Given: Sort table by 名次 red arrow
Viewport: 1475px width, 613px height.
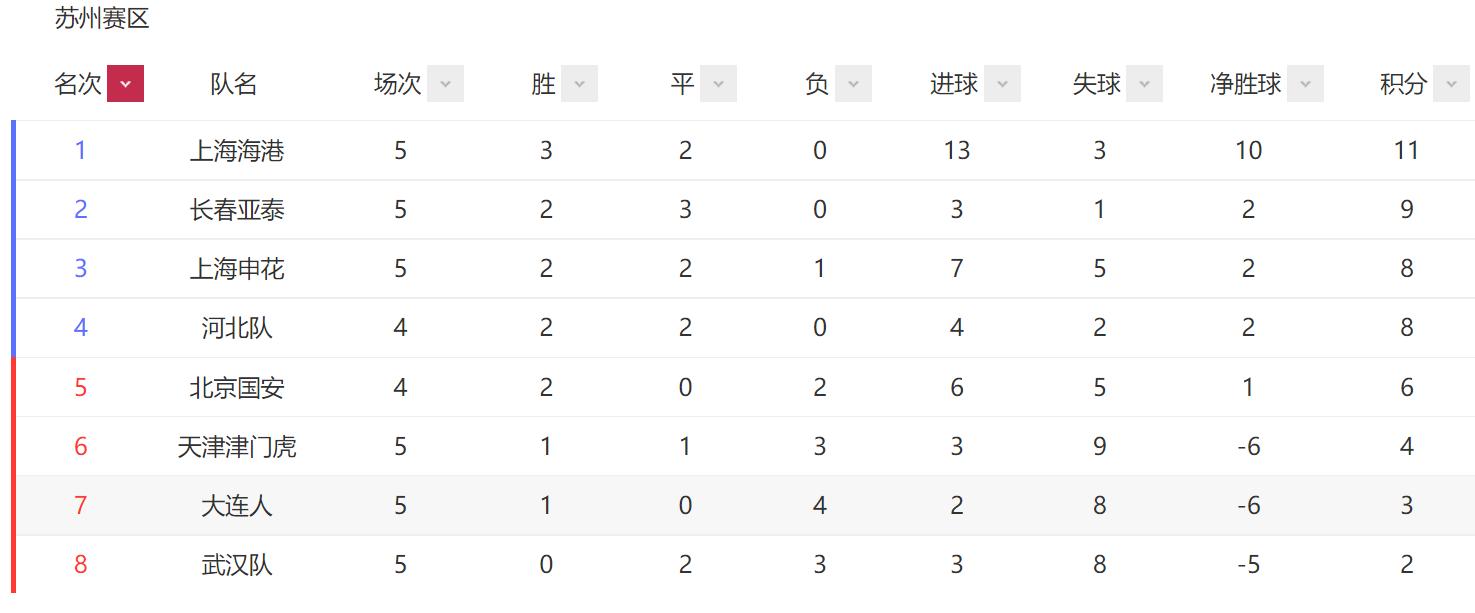Looking at the screenshot, I should (x=125, y=84).
